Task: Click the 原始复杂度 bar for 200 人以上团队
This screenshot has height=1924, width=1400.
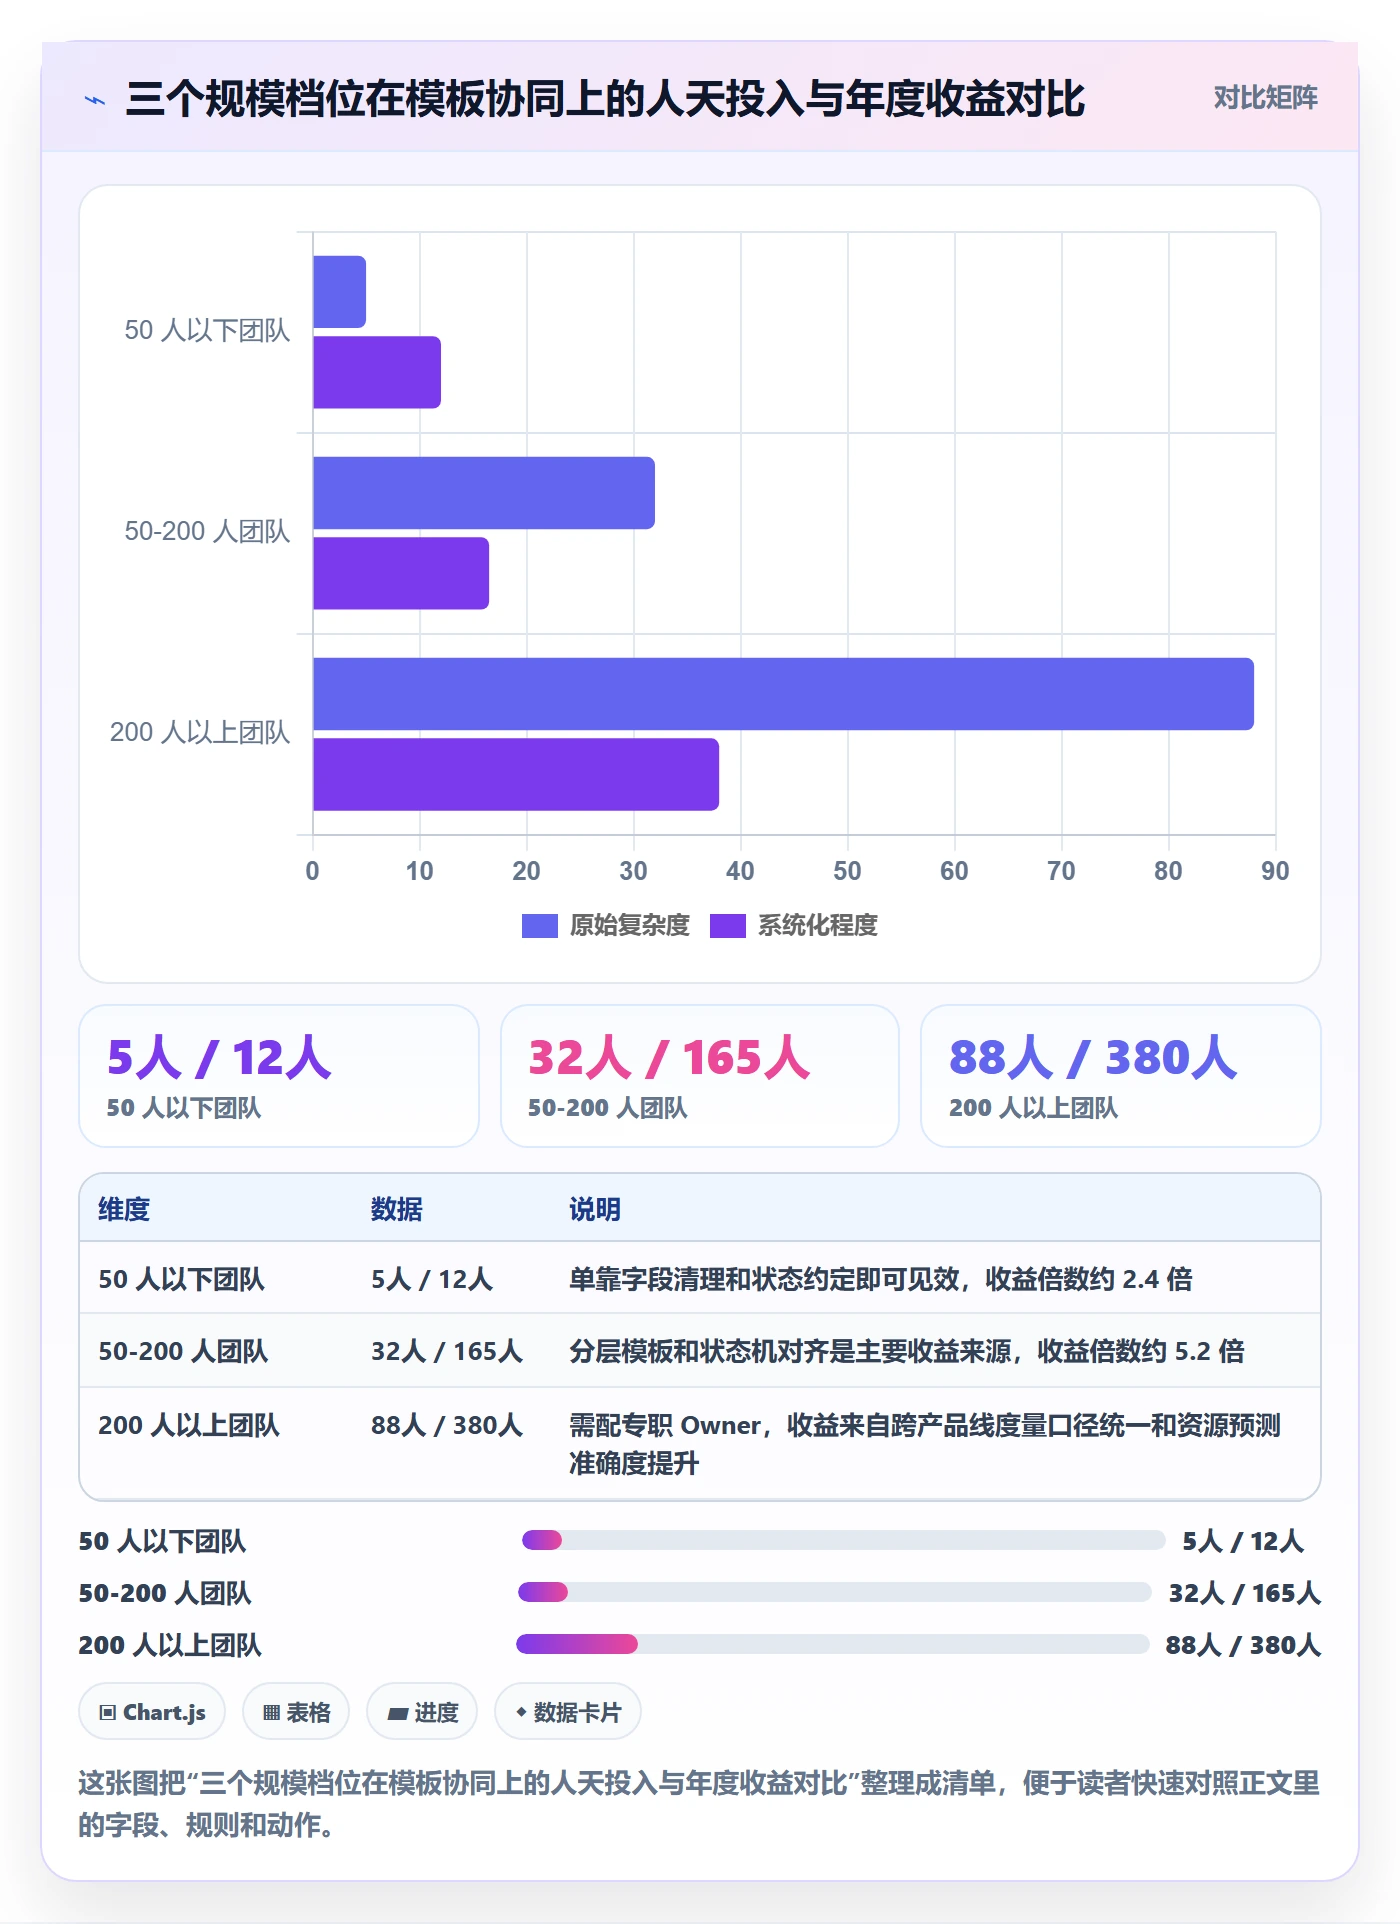Action: (783, 694)
